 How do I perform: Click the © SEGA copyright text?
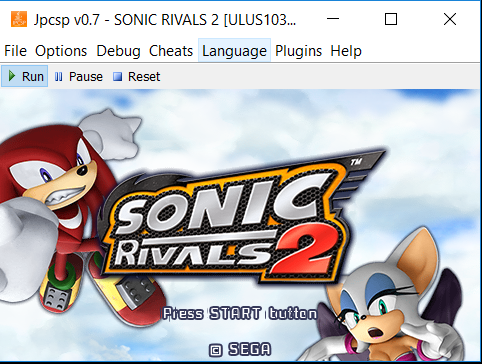pos(240,349)
